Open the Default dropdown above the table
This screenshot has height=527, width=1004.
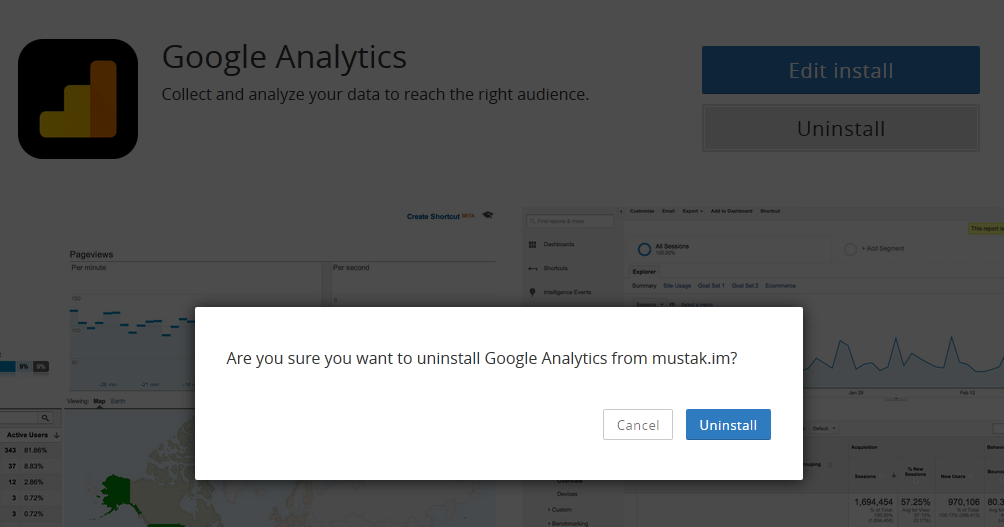pos(824,428)
